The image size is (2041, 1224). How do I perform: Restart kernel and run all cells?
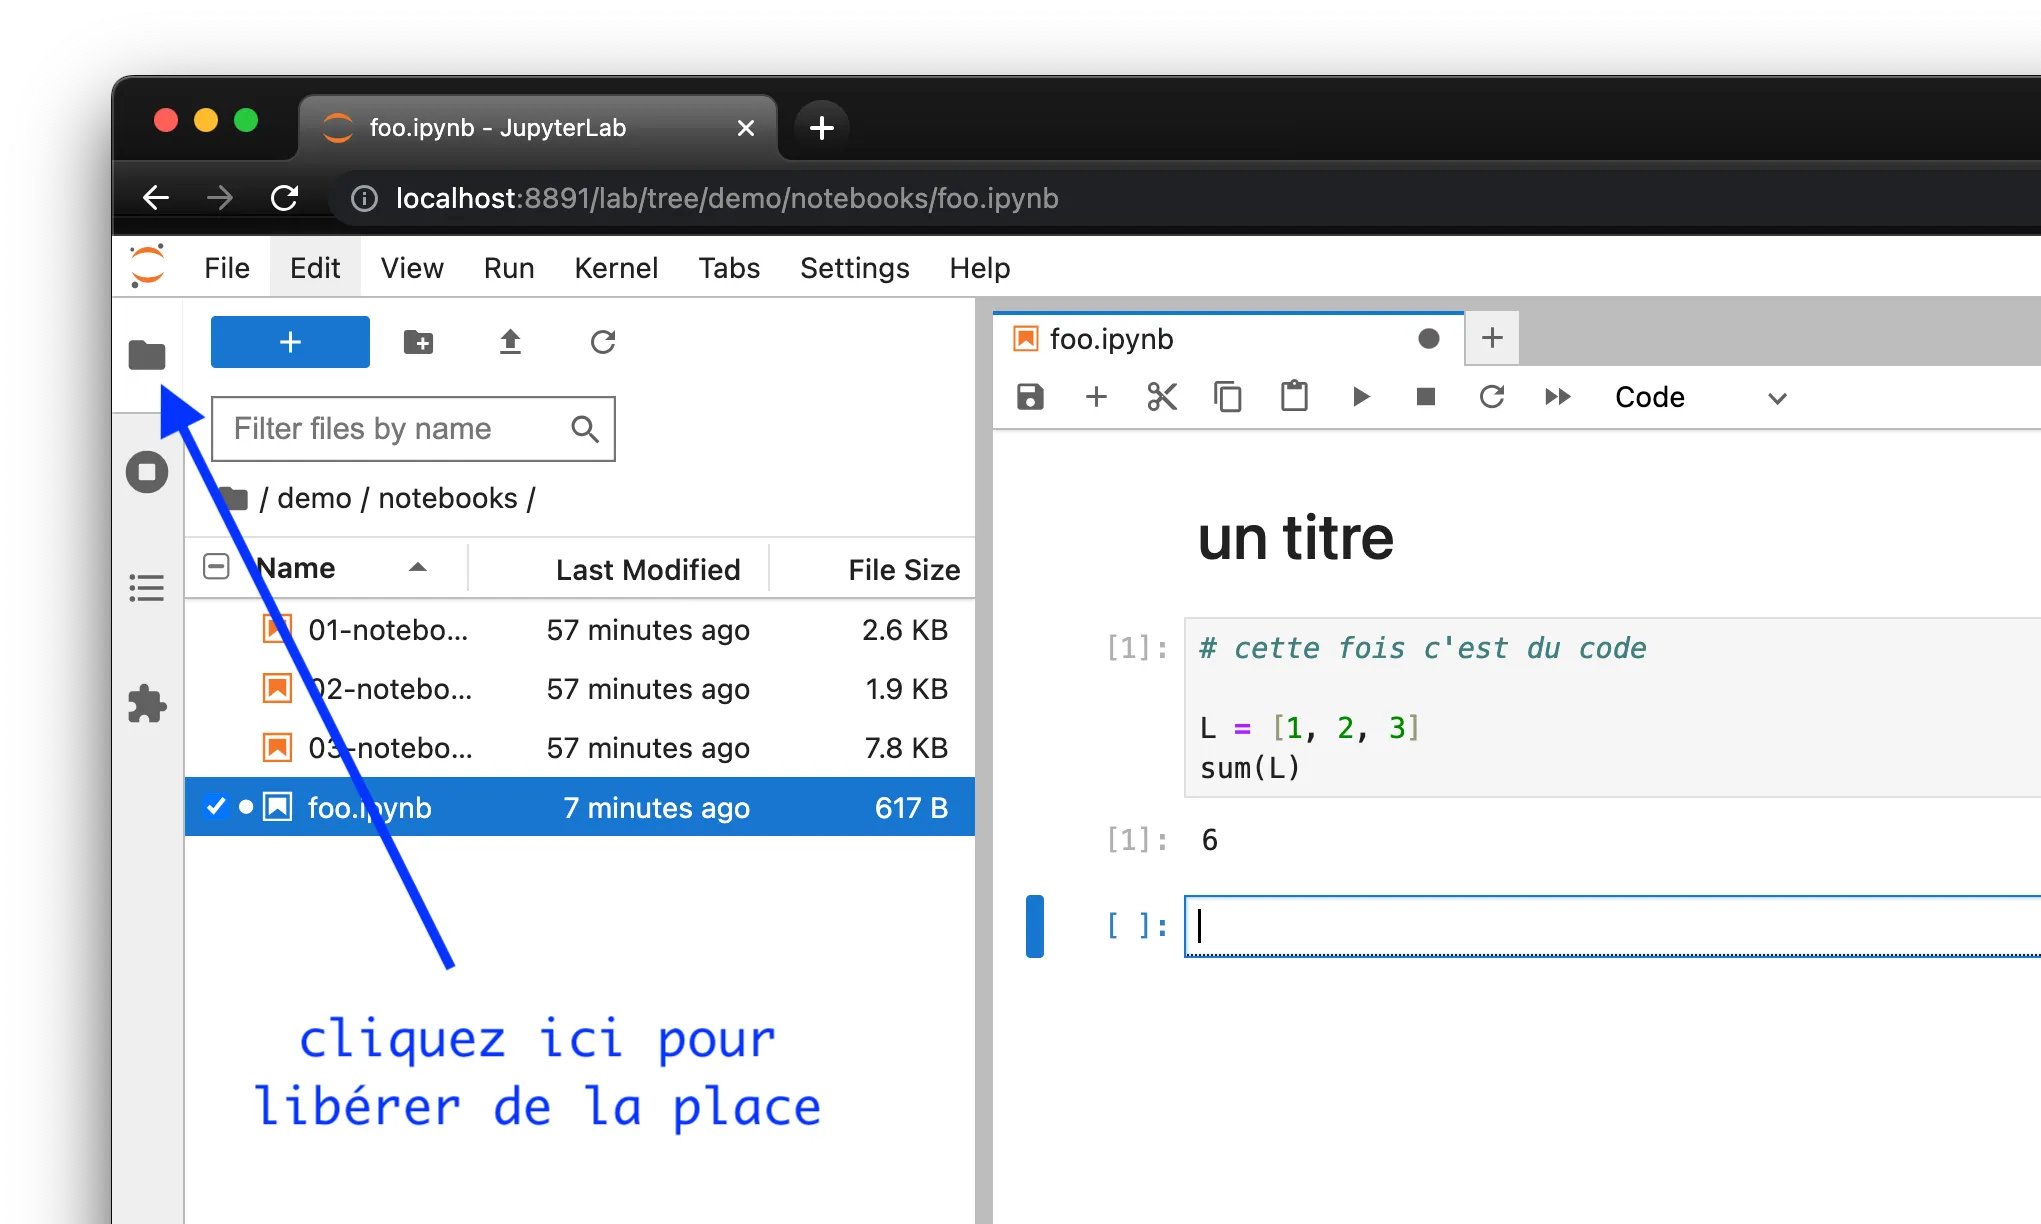[1557, 397]
